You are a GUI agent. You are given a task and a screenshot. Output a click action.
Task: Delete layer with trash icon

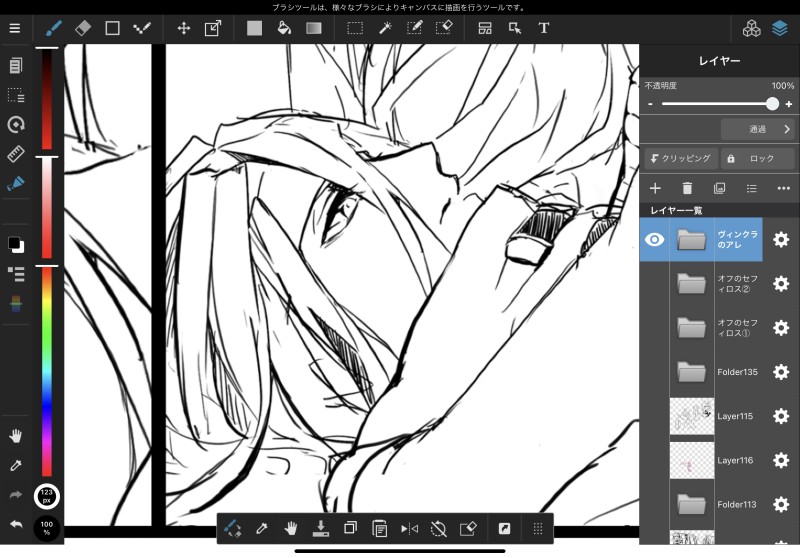[687, 188]
